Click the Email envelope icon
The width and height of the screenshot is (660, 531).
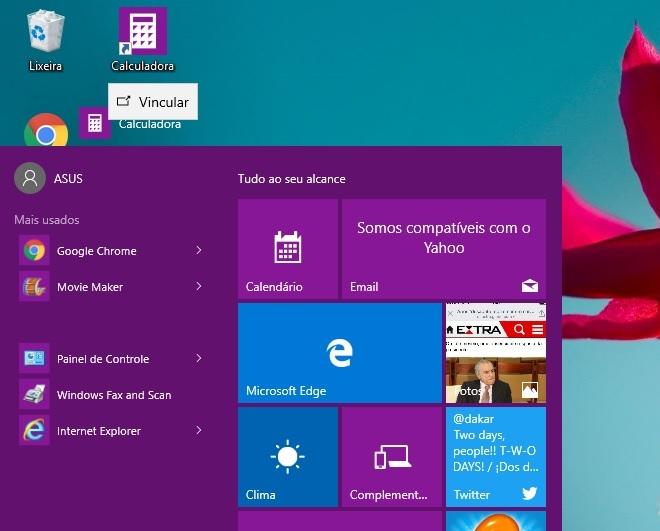530,285
